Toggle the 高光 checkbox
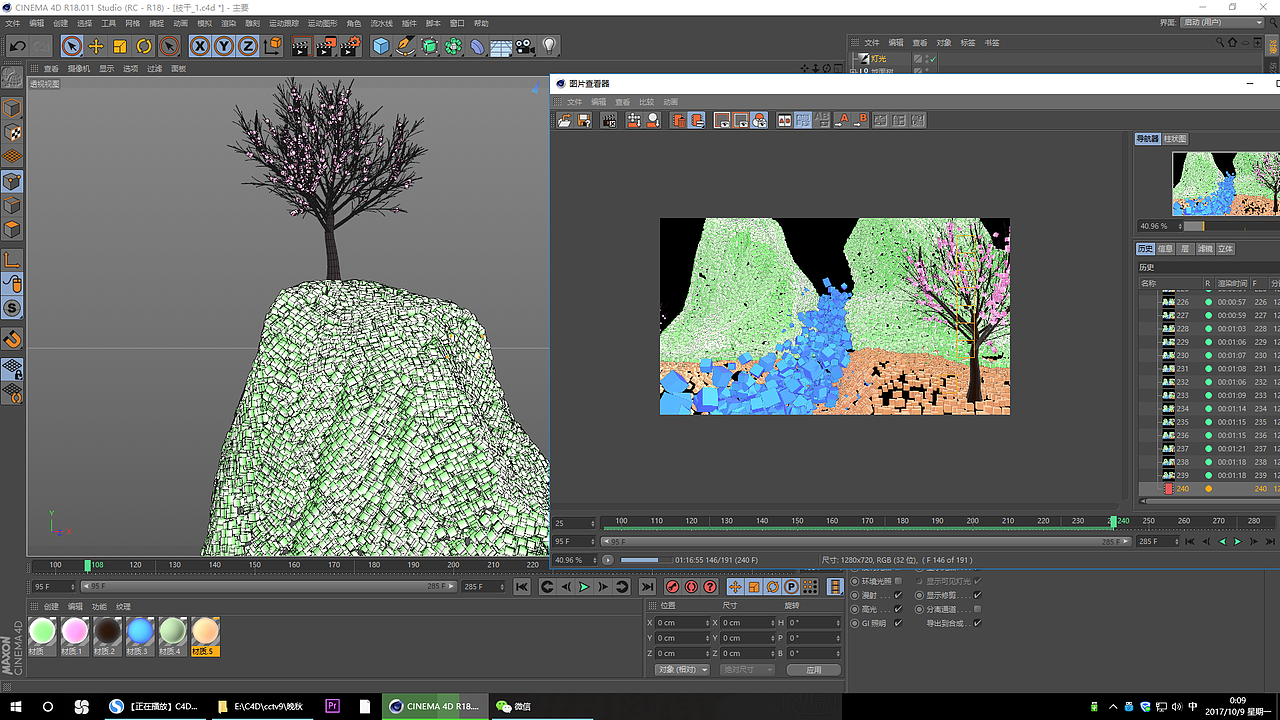This screenshot has width=1280, height=720. coord(898,609)
